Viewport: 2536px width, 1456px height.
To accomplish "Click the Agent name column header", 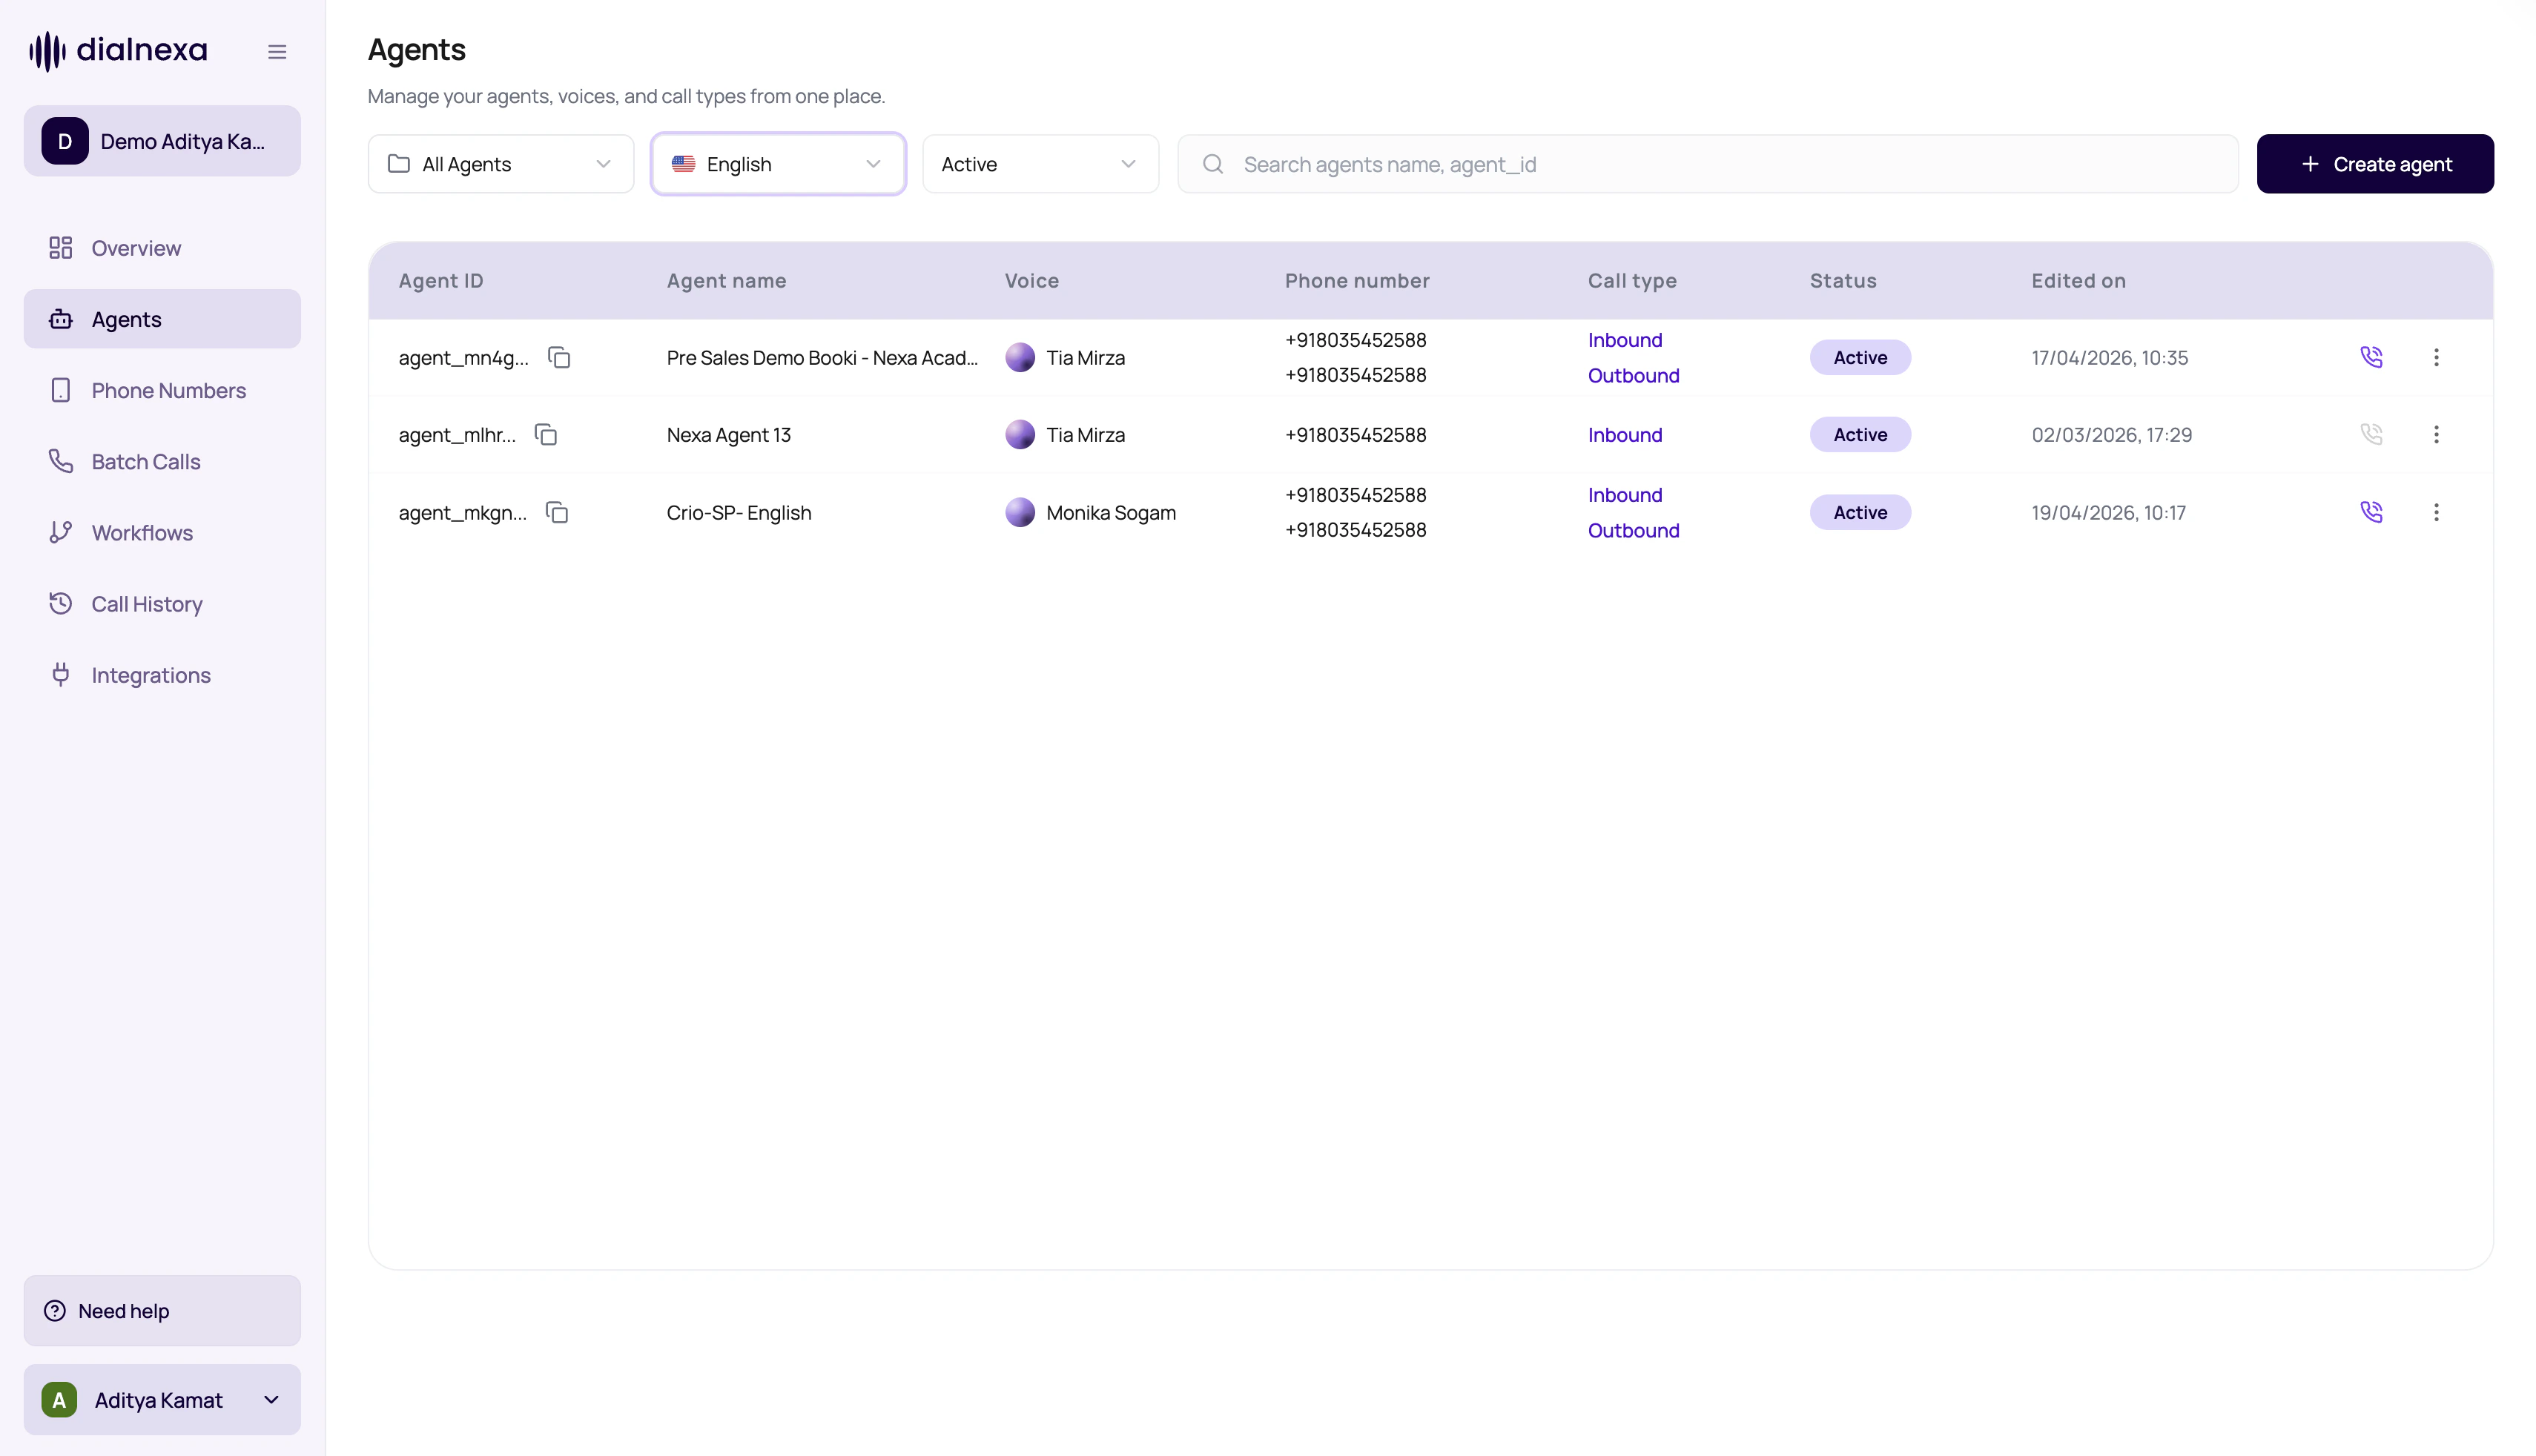I will click(727, 281).
